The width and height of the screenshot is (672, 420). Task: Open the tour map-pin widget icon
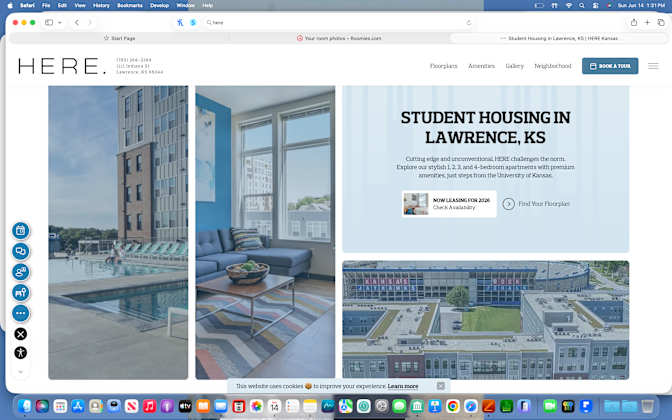click(21, 293)
